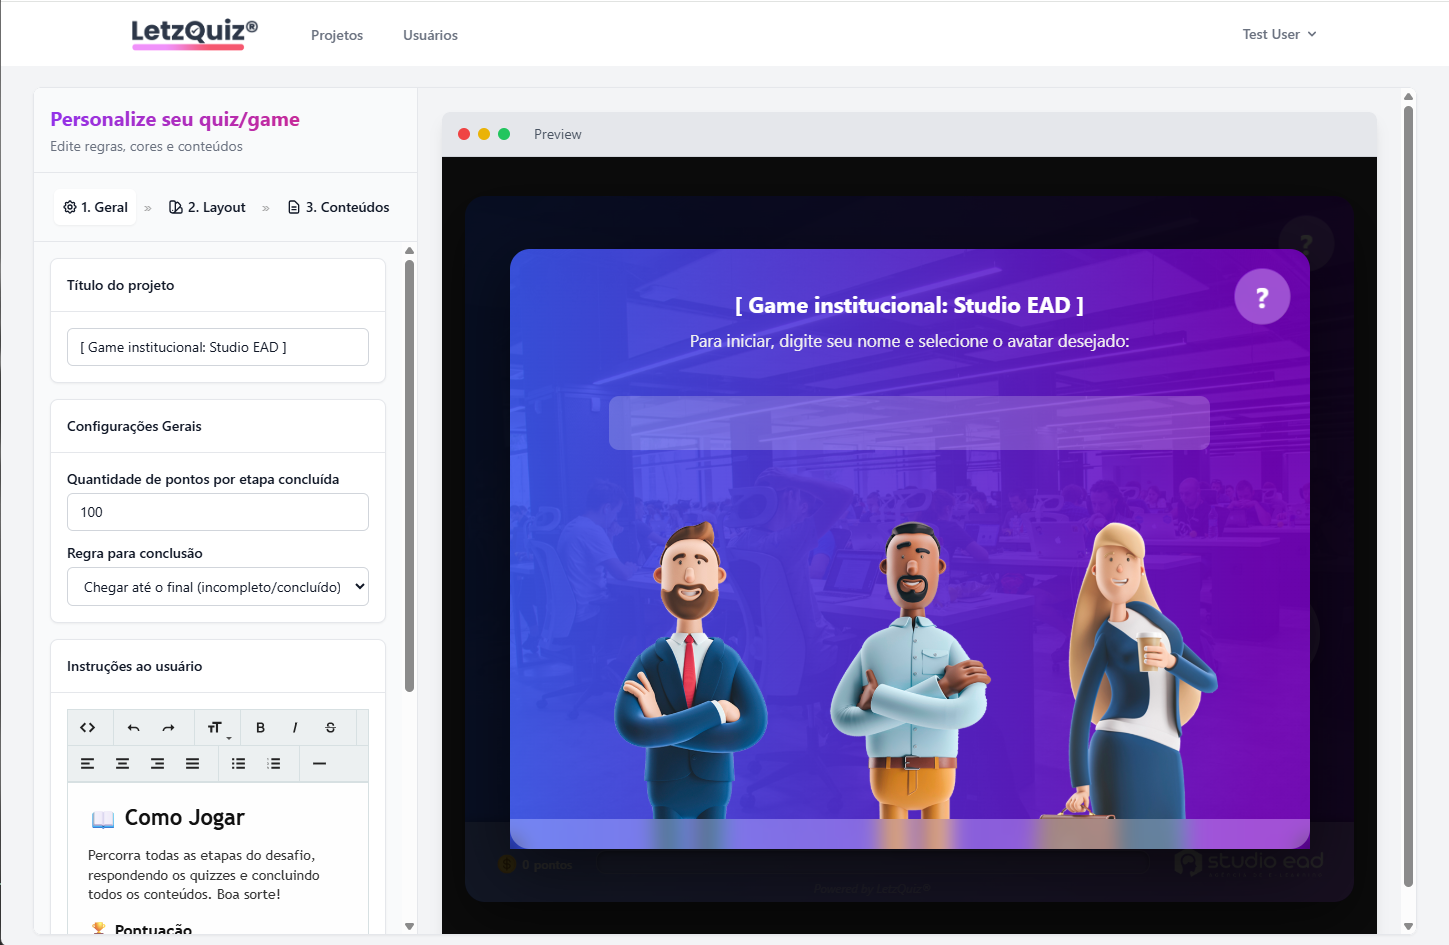
Task: Expand the Test User account menu
Action: click(1279, 34)
